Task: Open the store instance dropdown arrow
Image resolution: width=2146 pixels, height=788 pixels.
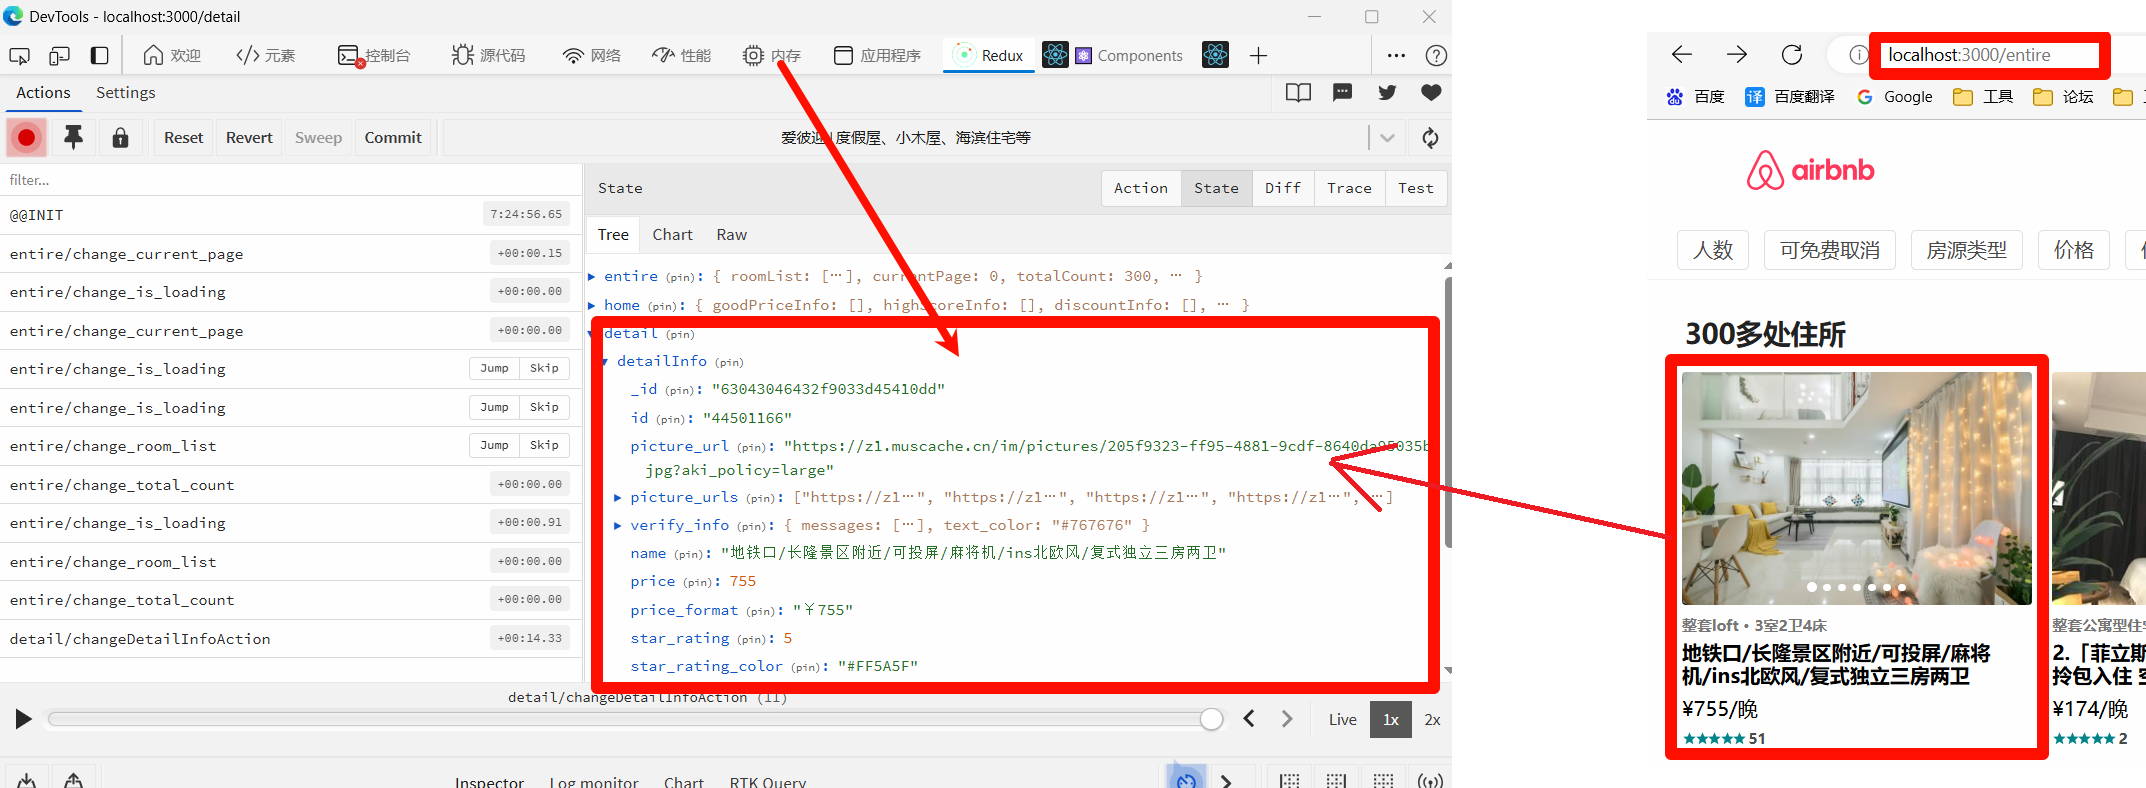Action: [1387, 138]
